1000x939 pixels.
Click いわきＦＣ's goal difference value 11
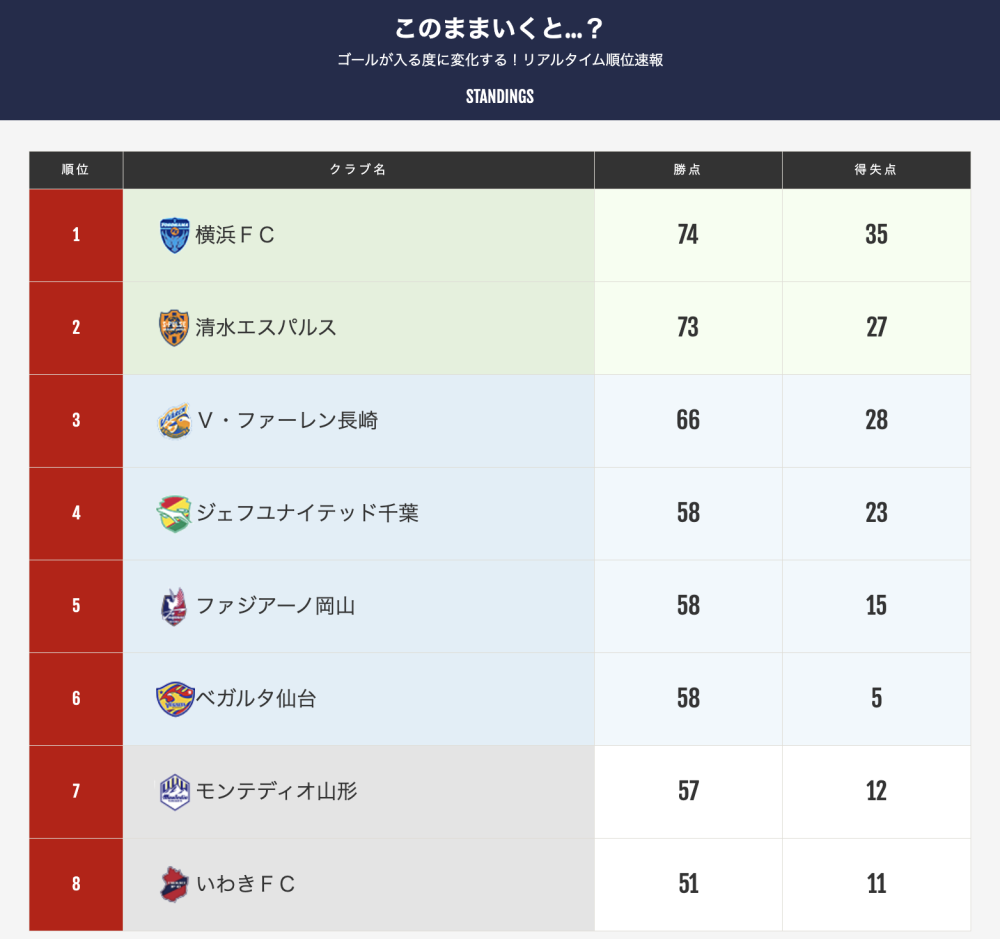(x=876, y=884)
